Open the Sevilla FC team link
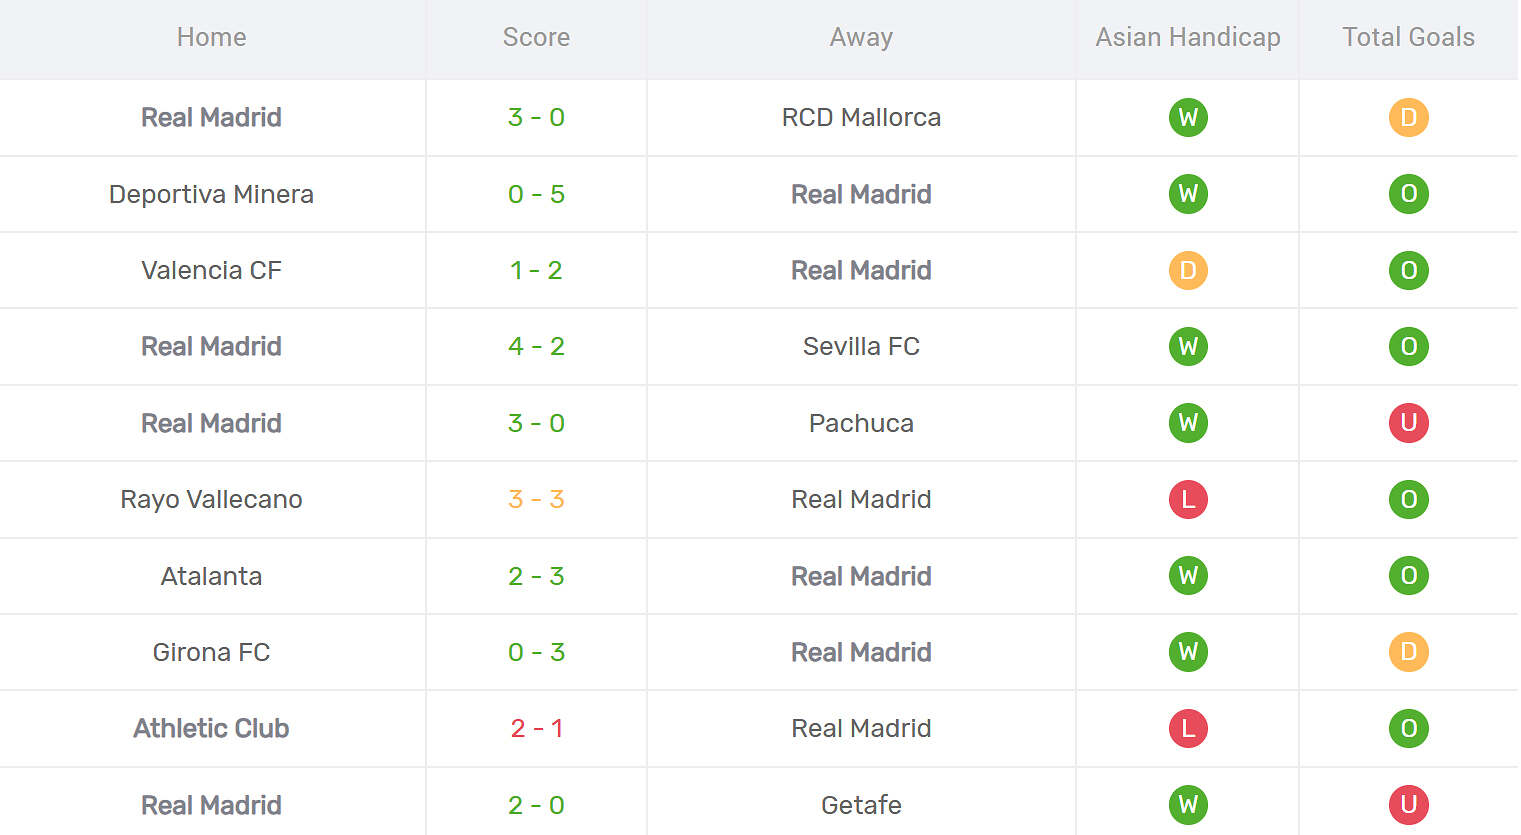 click(x=861, y=347)
